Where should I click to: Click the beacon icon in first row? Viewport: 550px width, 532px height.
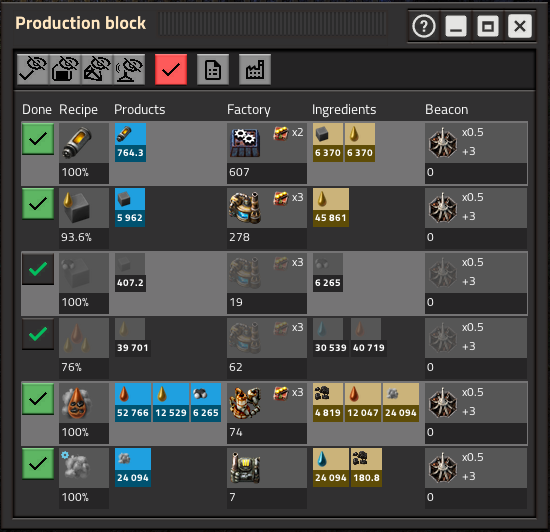443,143
